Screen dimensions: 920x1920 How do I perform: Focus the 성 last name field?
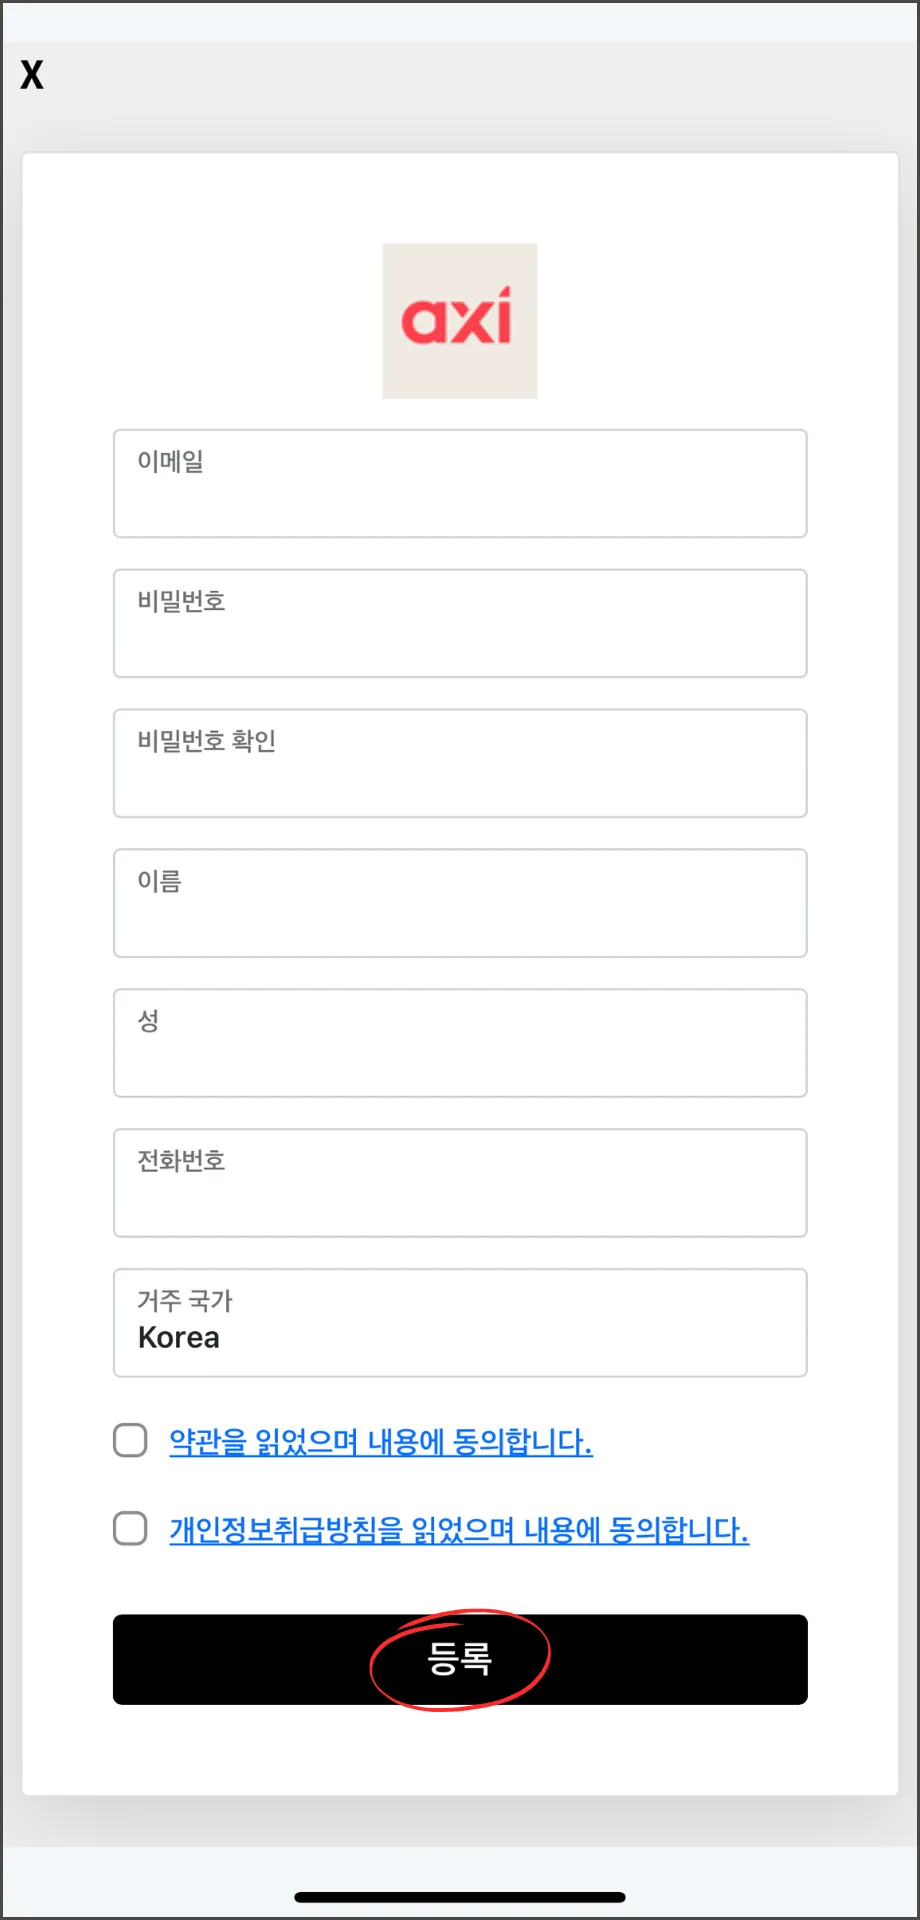pyautogui.click(x=460, y=1044)
